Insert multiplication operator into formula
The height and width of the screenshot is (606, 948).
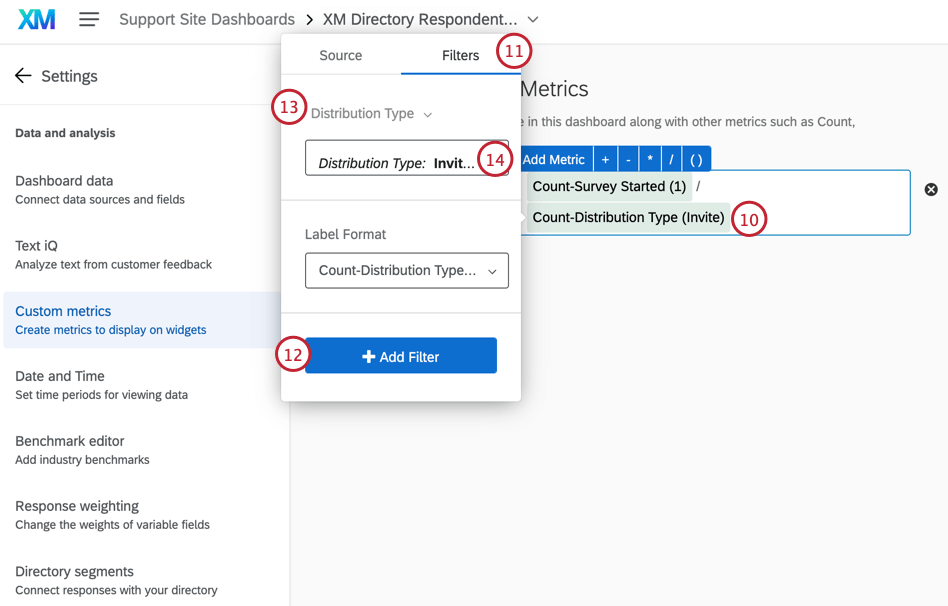click(650, 160)
